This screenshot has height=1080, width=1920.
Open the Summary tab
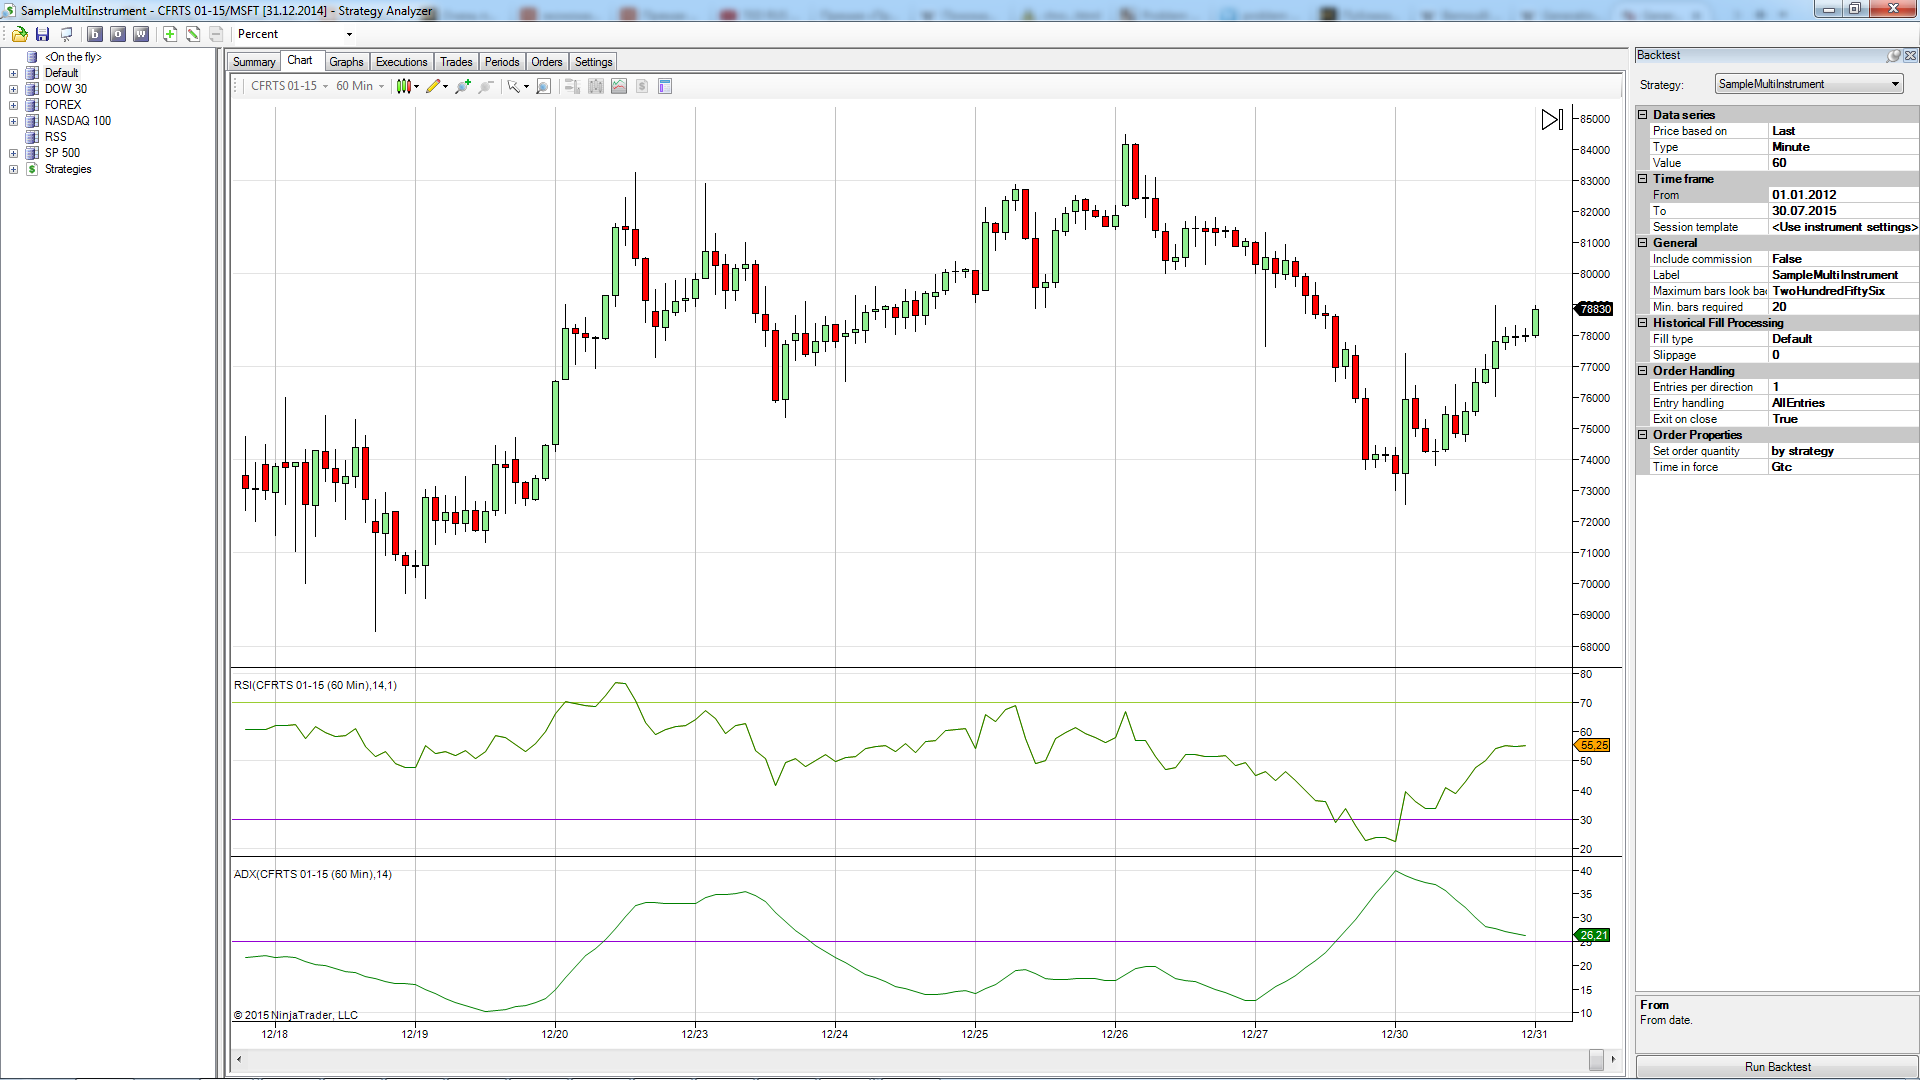click(253, 62)
